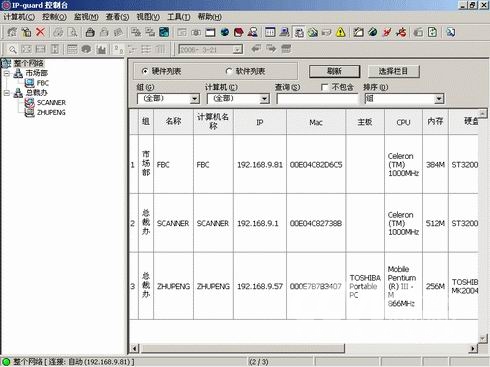490x367 pixels.
Task: Click the magnifier search icon in second toolbar
Action: (x=12, y=49)
